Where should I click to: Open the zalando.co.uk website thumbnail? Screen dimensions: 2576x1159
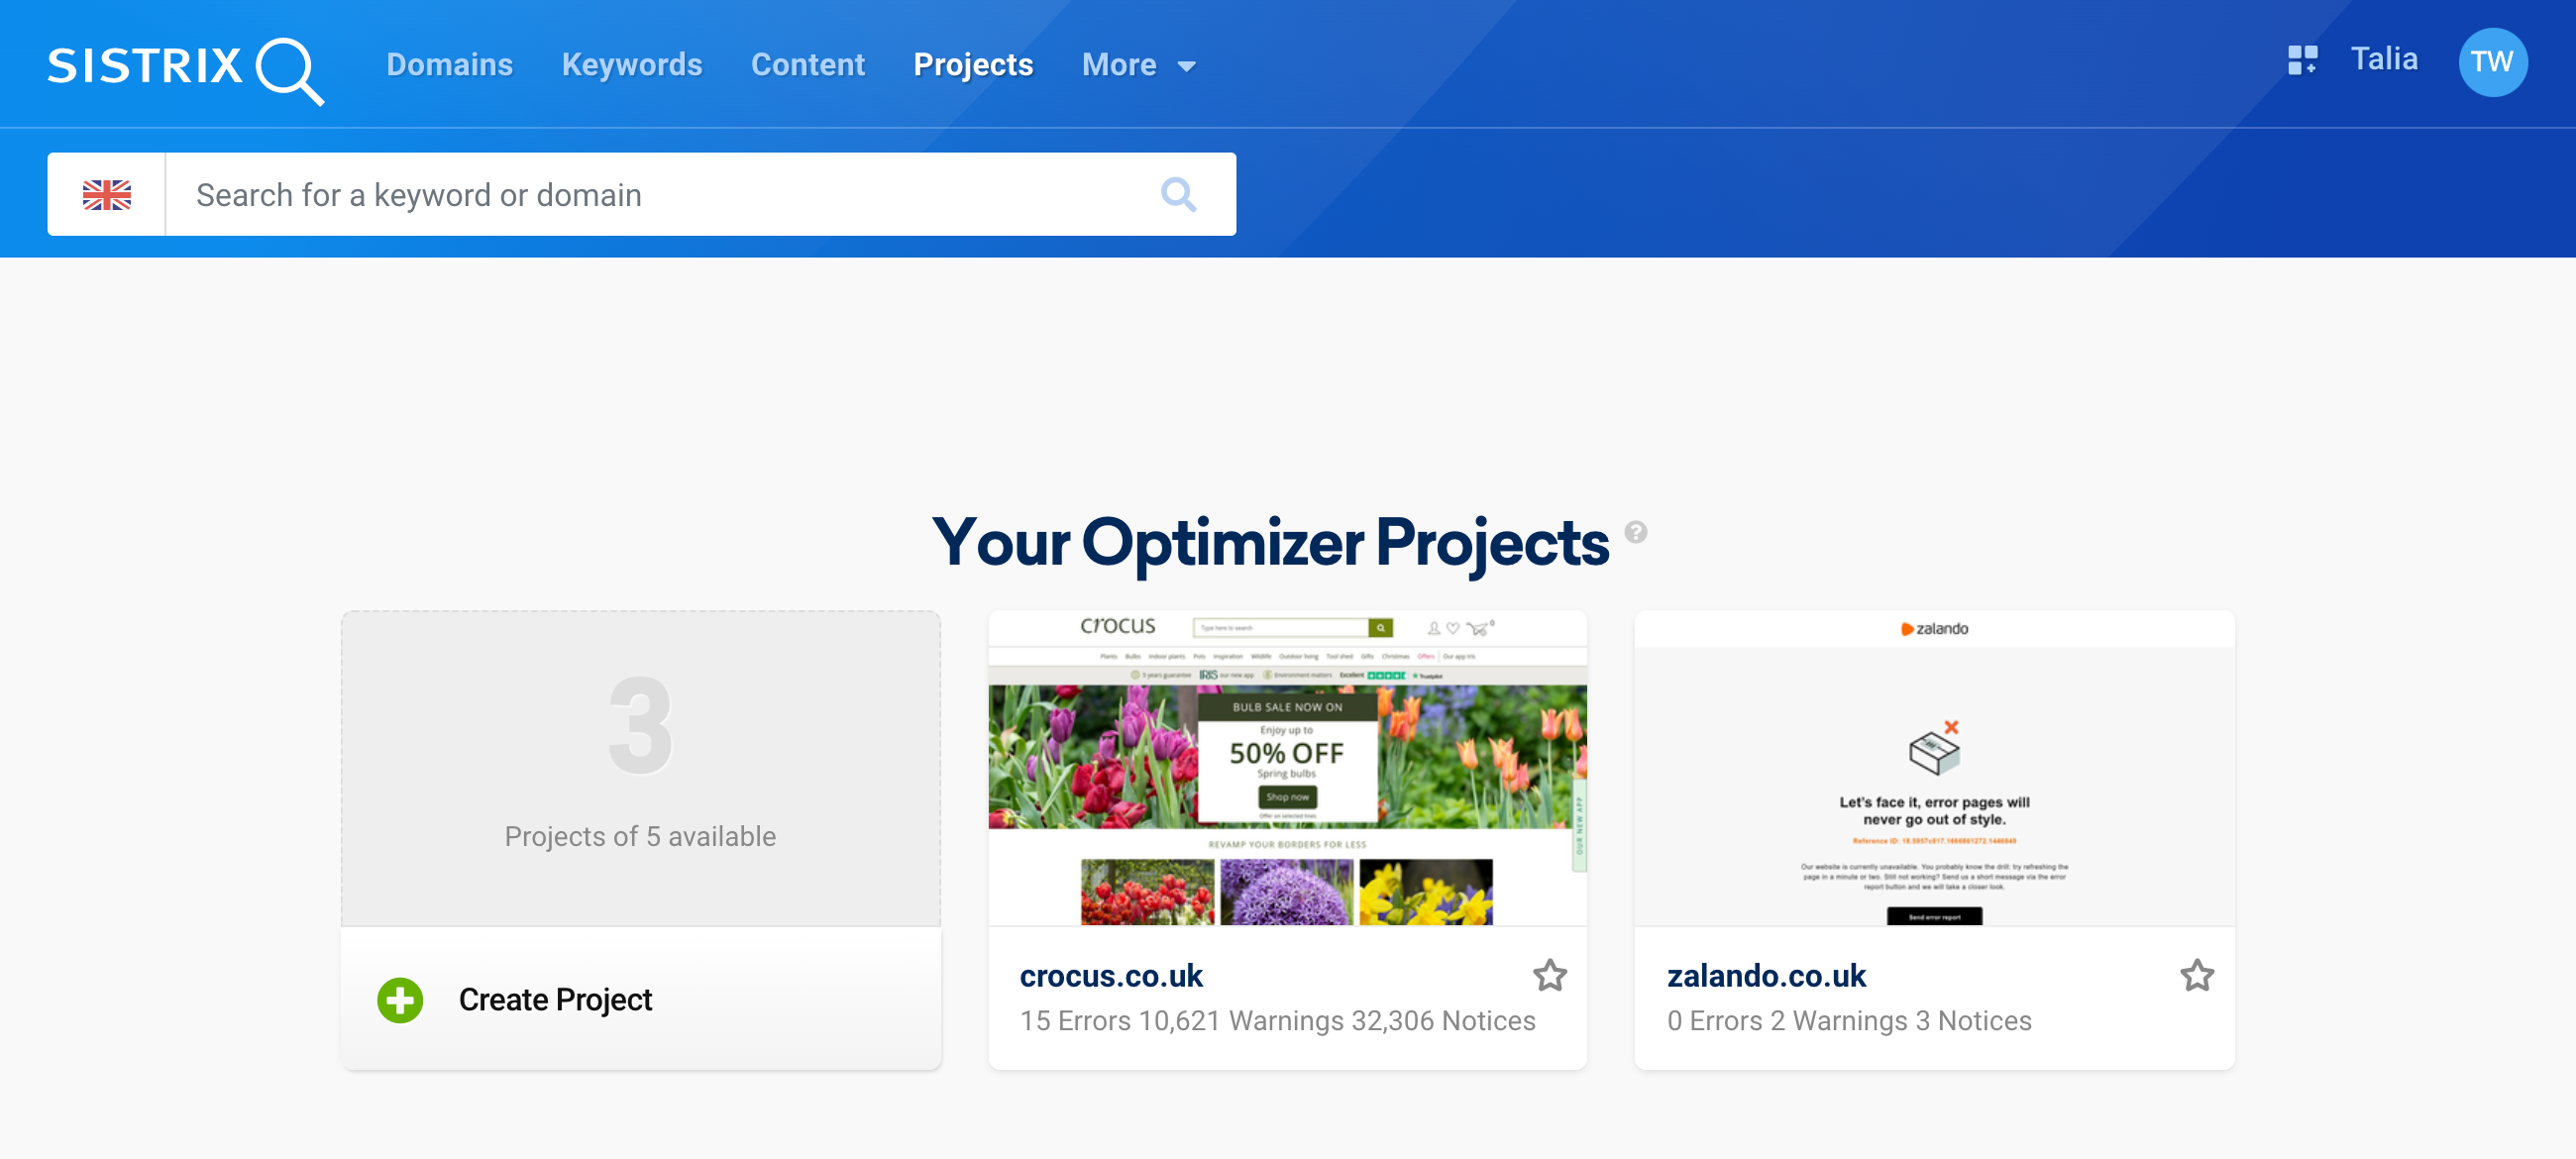click(1934, 769)
